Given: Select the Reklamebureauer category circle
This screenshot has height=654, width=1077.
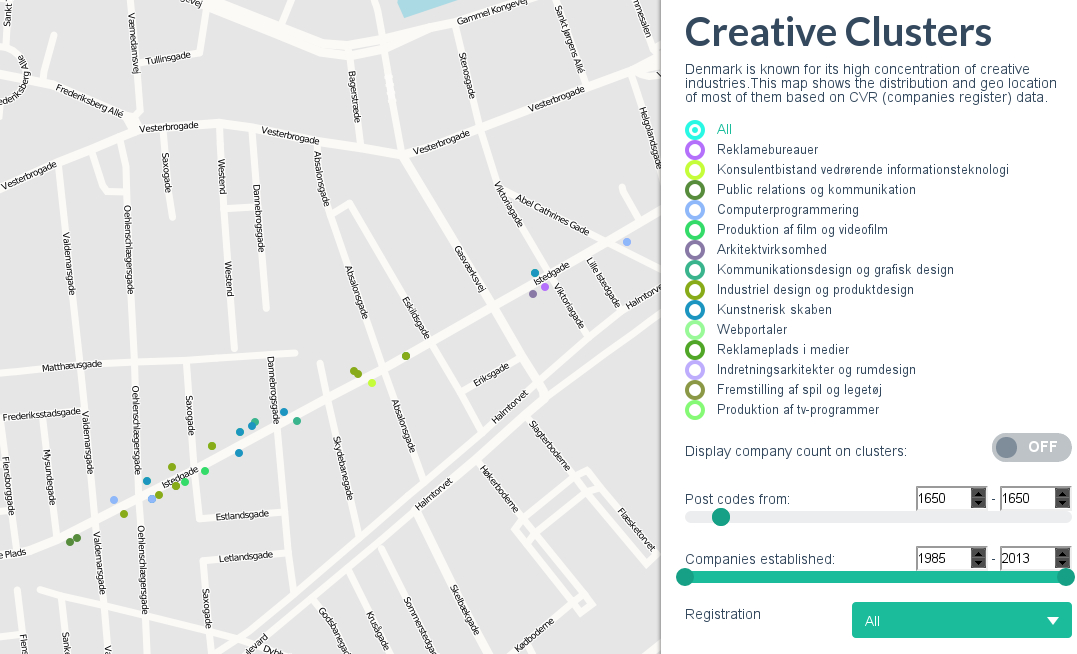Looking at the screenshot, I should tap(695, 150).
